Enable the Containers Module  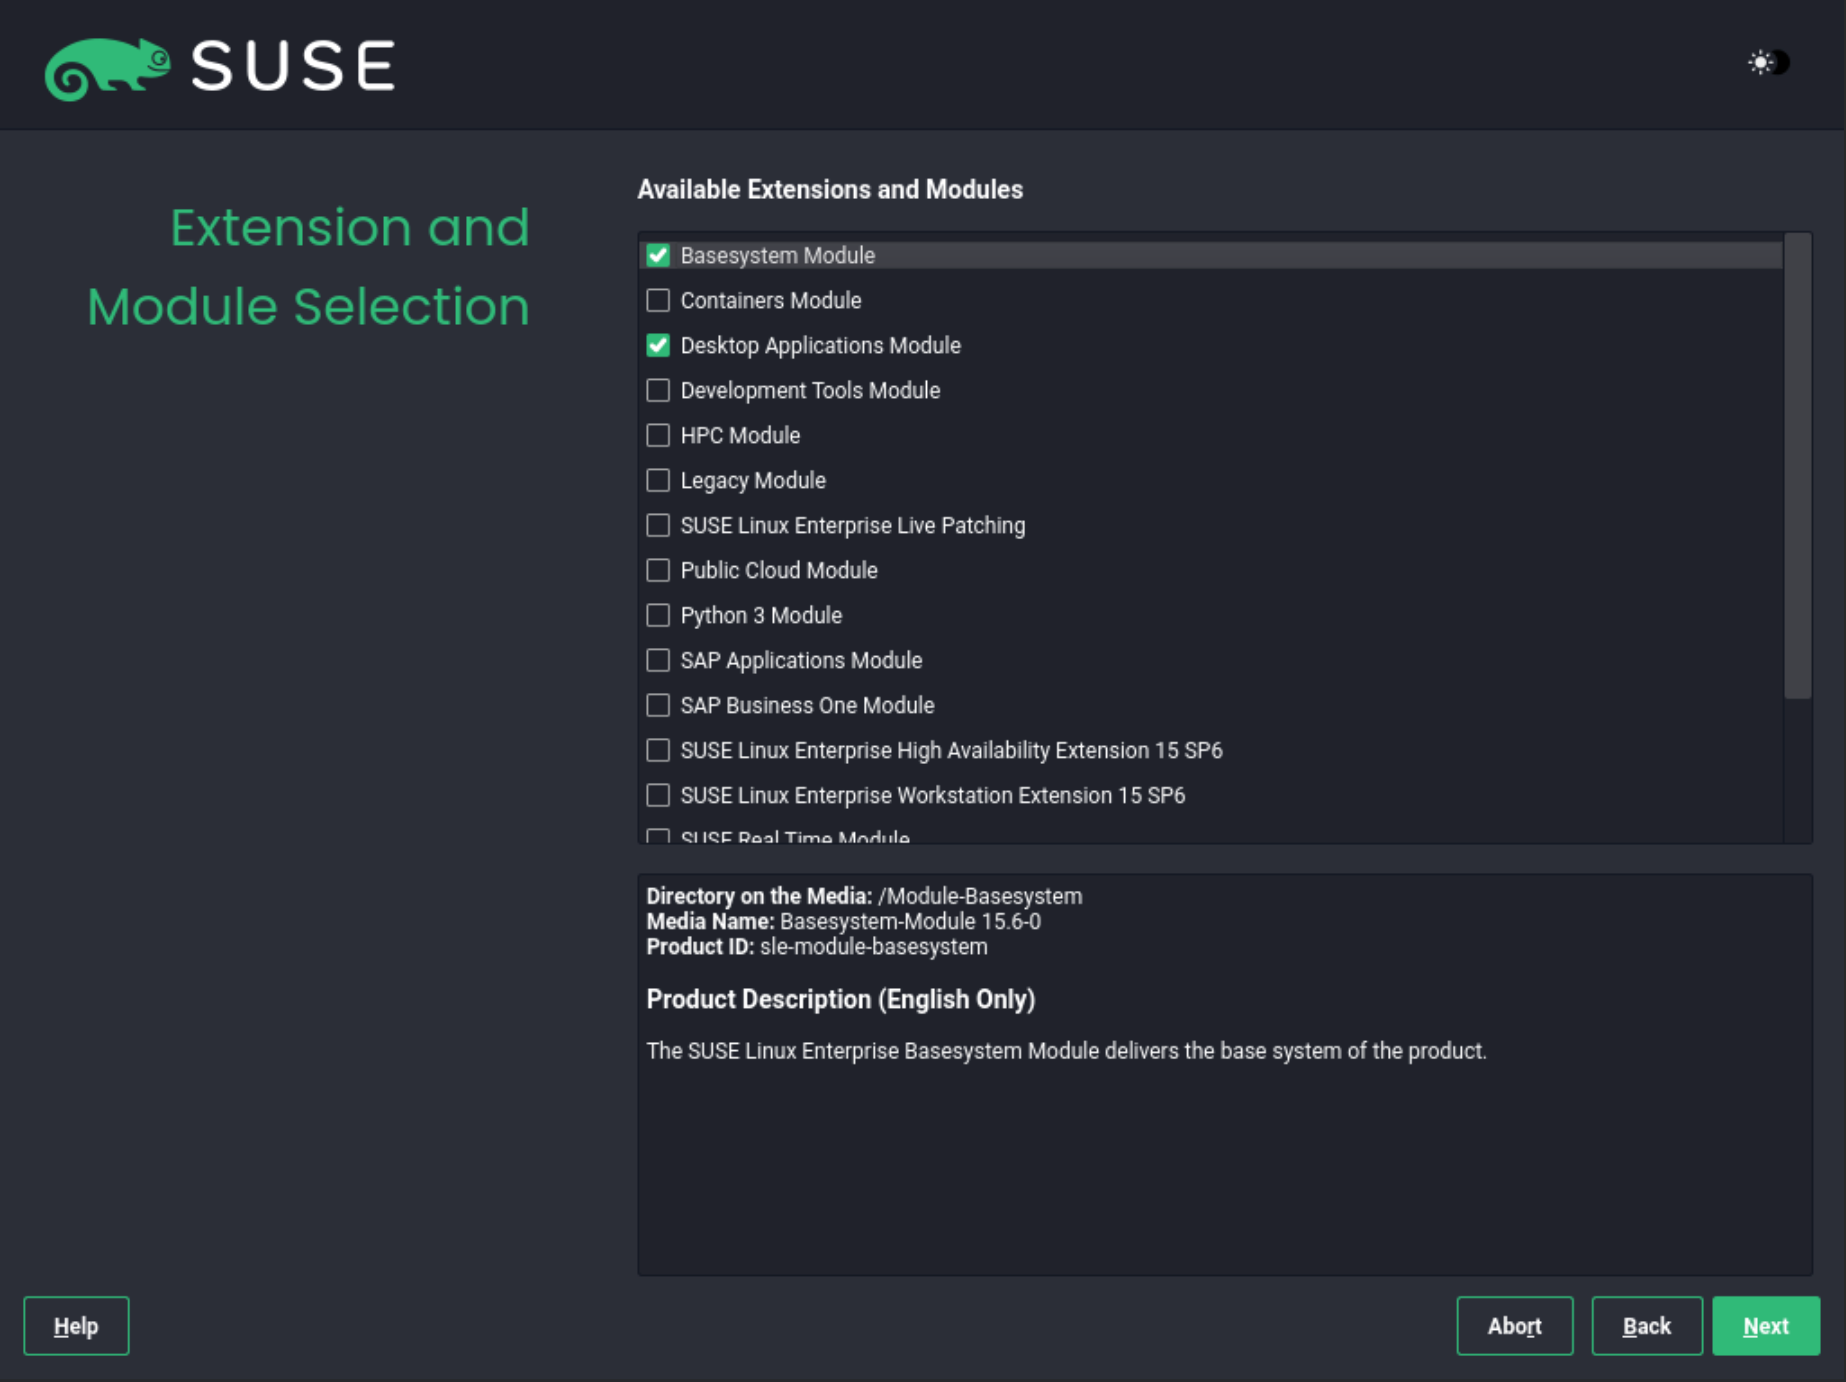(658, 300)
